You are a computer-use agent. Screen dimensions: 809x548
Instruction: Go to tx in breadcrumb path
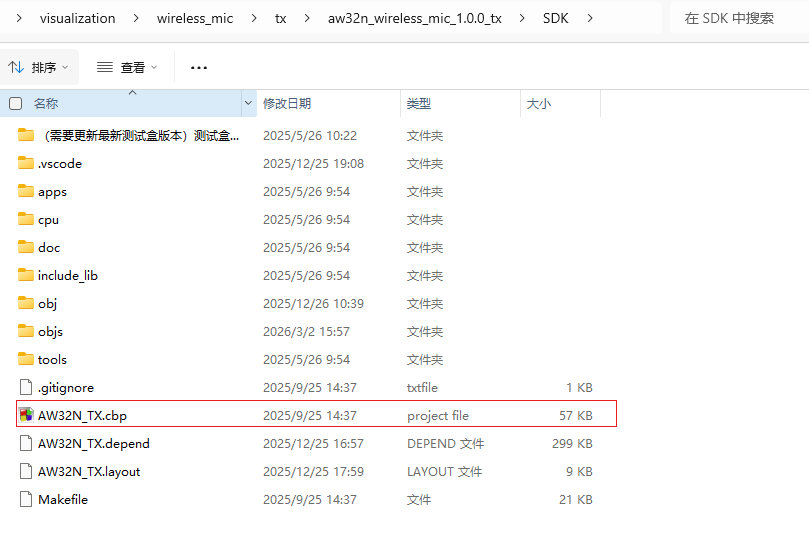tap(280, 19)
